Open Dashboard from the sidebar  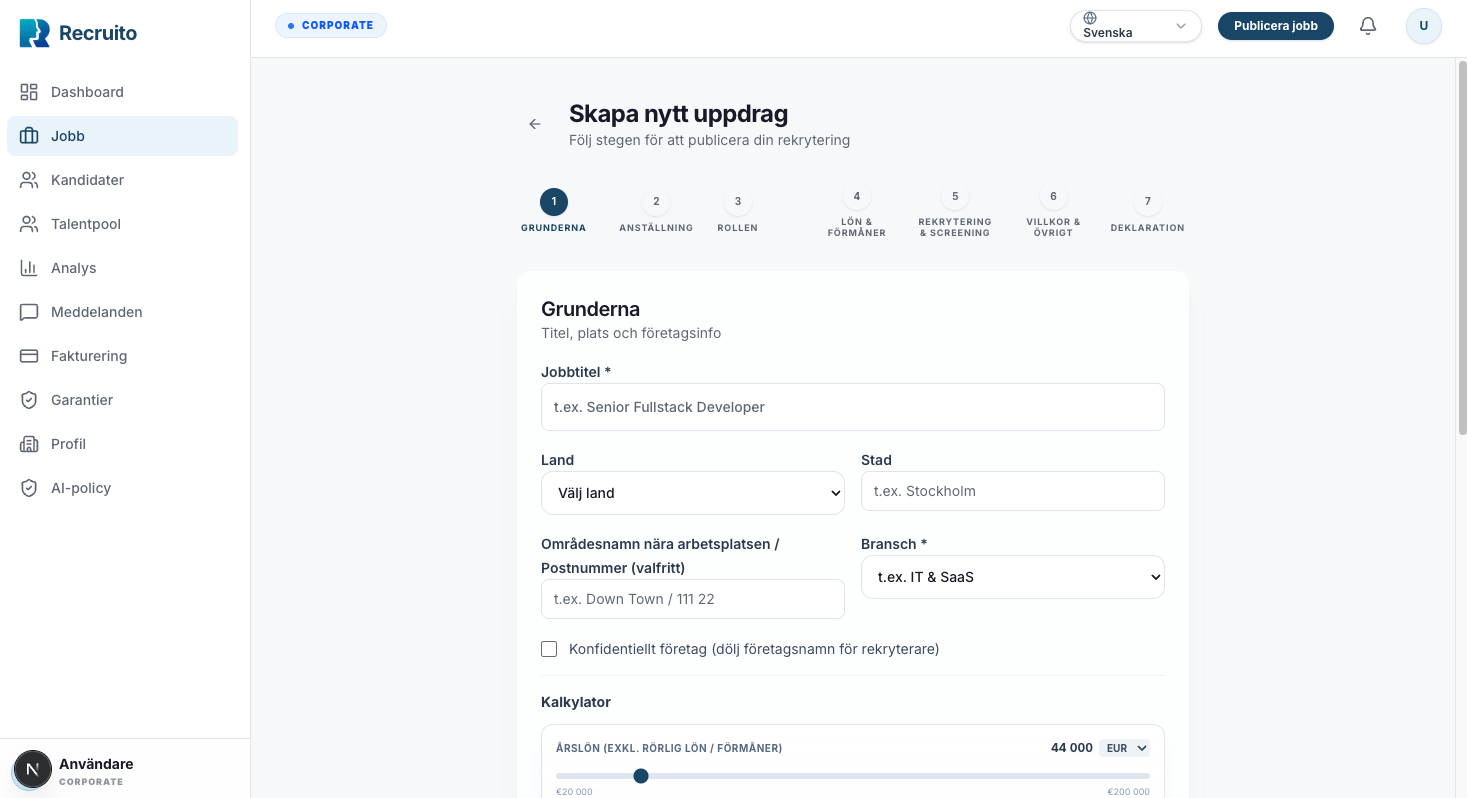(122, 92)
